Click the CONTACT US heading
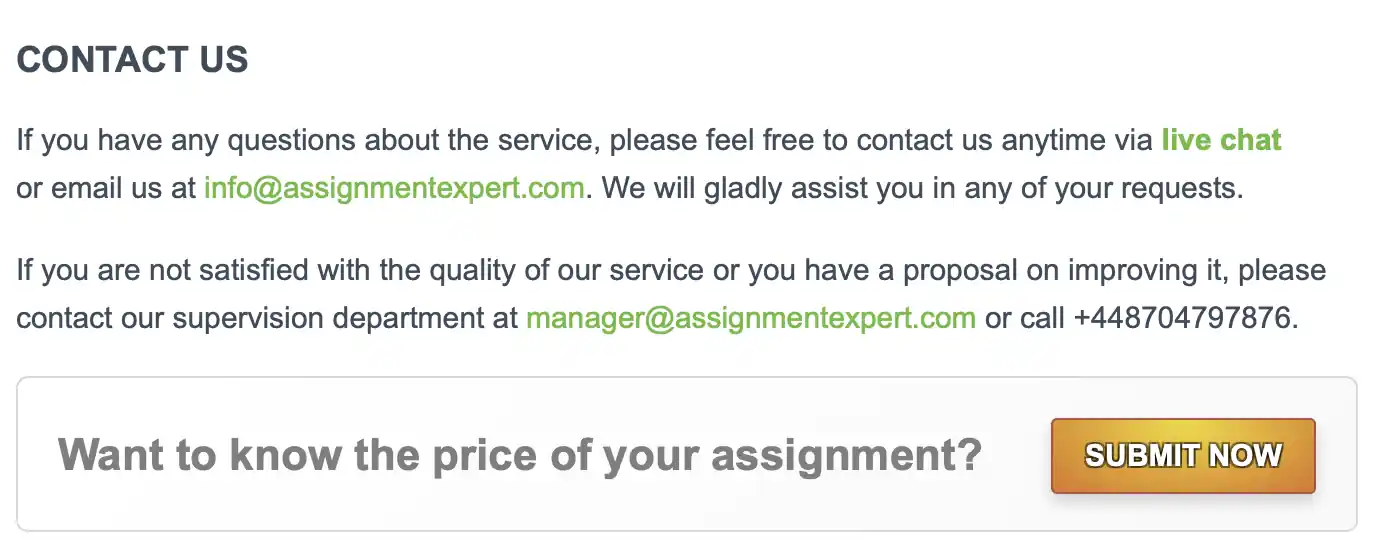1378x560 pixels. point(132,60)
